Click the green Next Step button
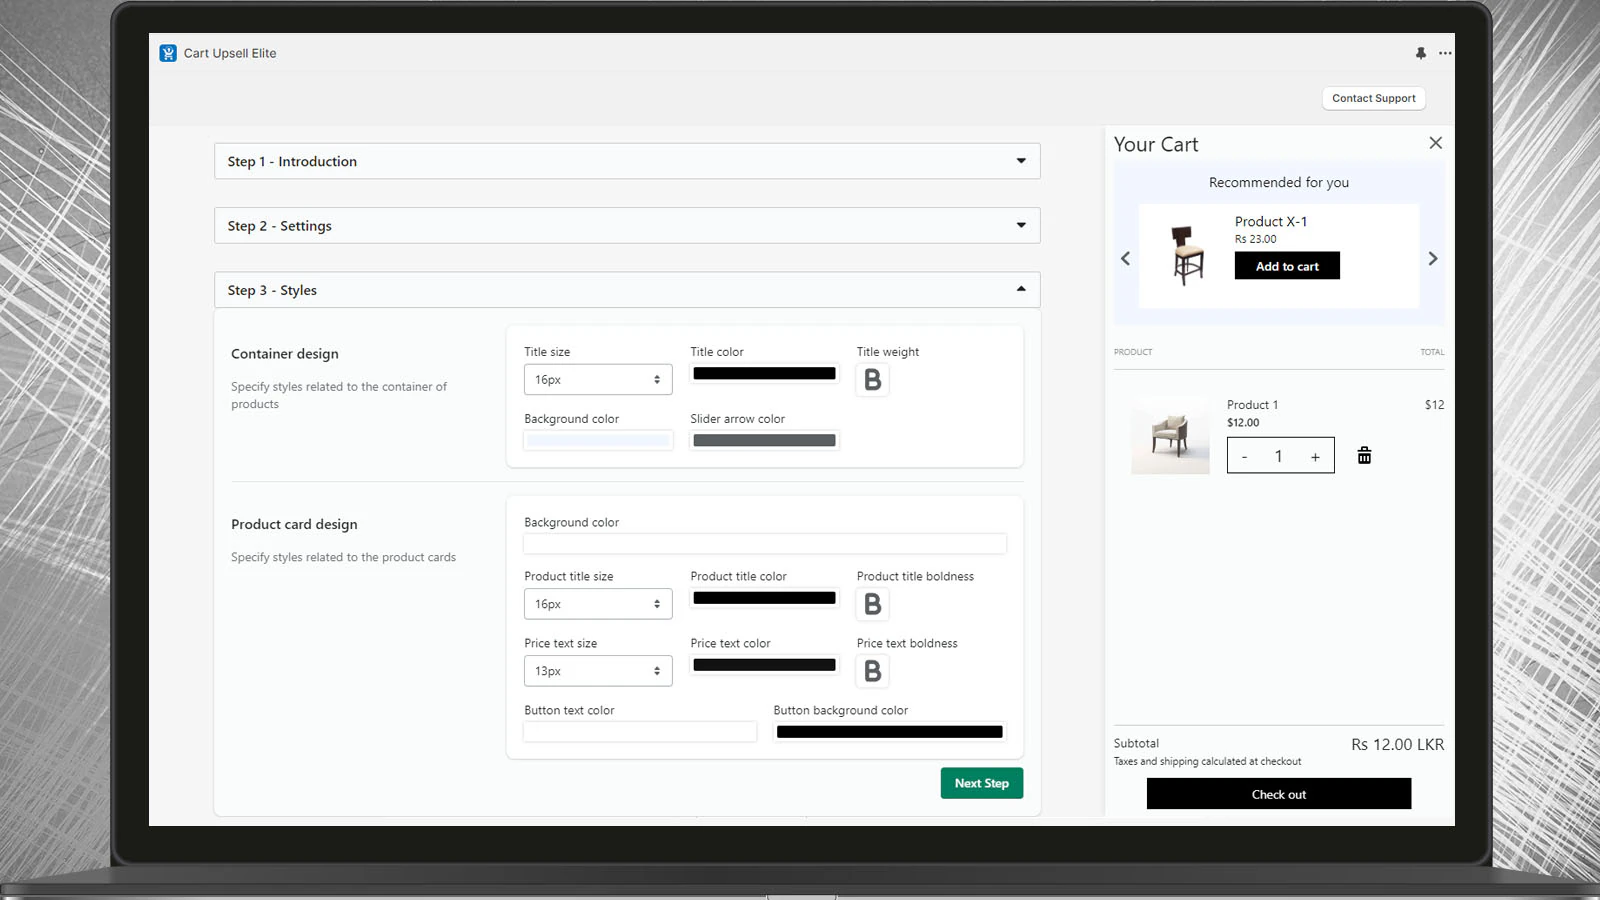 tap(981, 783)
